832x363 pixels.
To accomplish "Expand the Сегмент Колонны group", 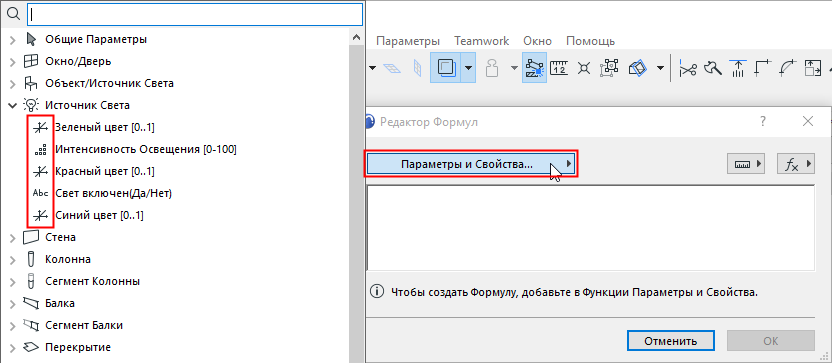I will pyautogui.click(x=13, y=282).
